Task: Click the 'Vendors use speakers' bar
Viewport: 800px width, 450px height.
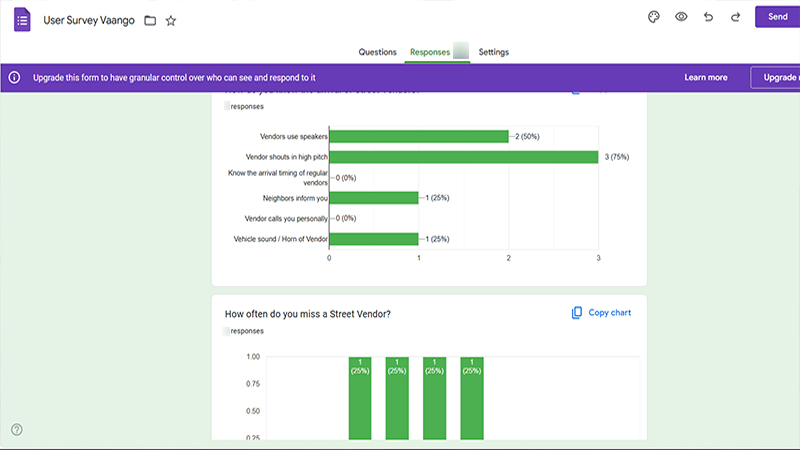Action: (418, 136)
